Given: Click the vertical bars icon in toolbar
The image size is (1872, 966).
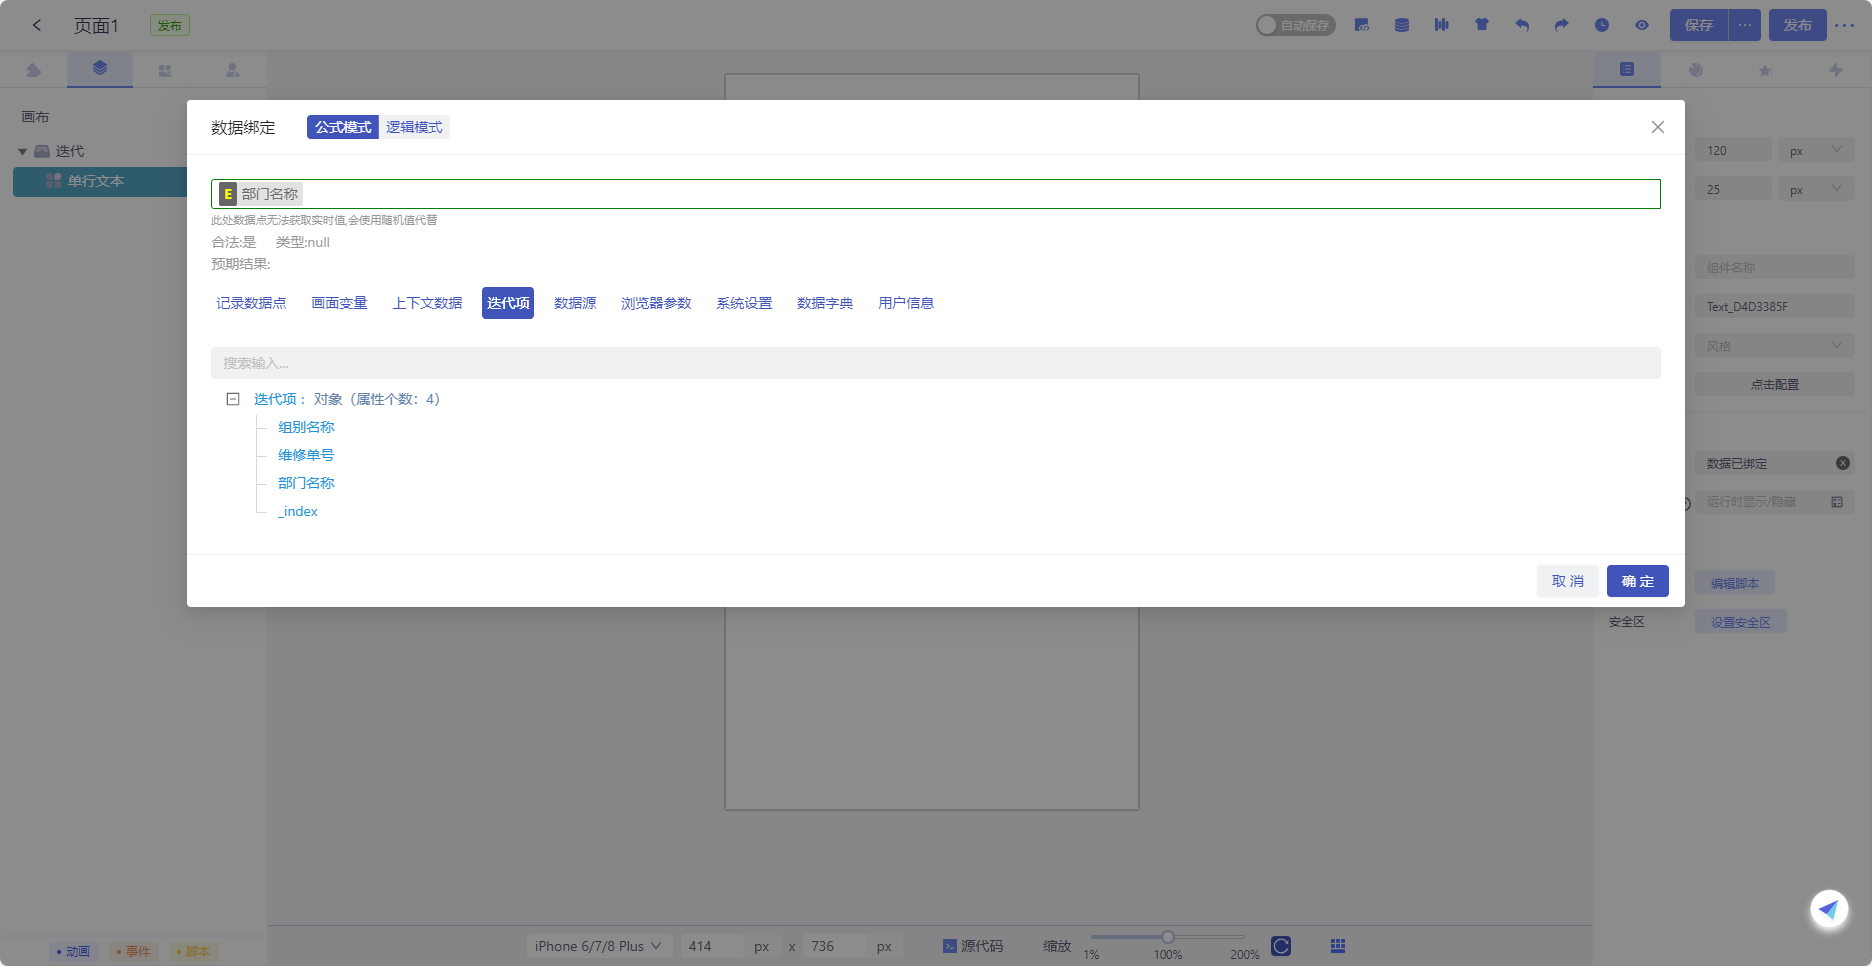Looking at the screenshot, I should click(1442, 25).
